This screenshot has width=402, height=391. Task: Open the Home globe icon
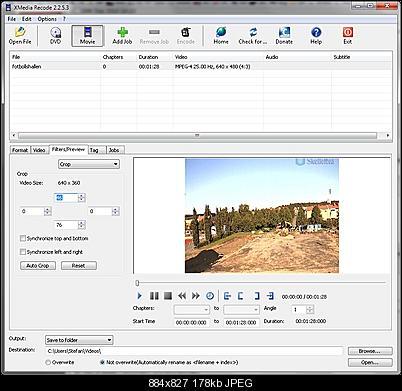click(221, 36)
